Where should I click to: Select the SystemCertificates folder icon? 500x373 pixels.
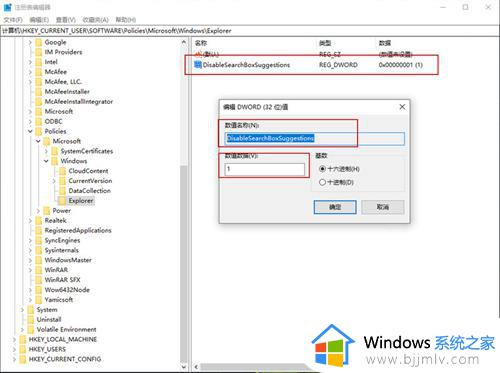pyautogui.click(x=55, y=151)
